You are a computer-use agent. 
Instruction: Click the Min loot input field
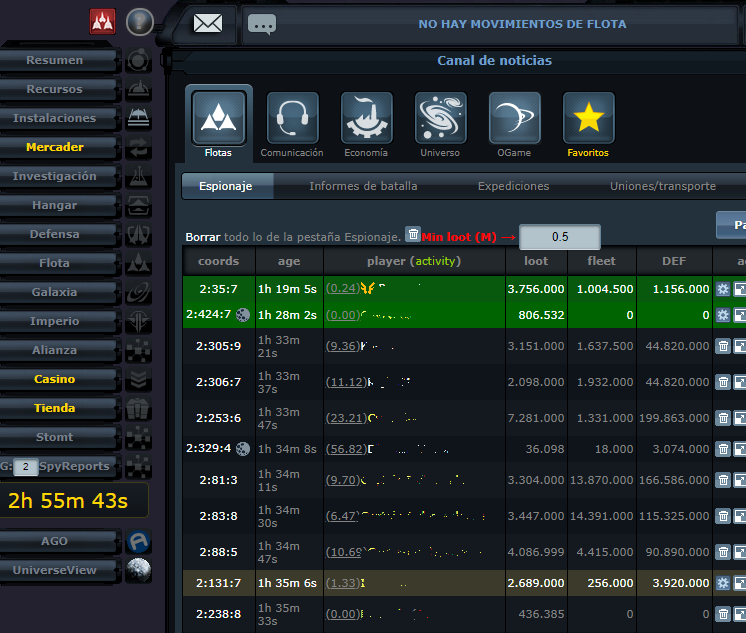(560, 237)
